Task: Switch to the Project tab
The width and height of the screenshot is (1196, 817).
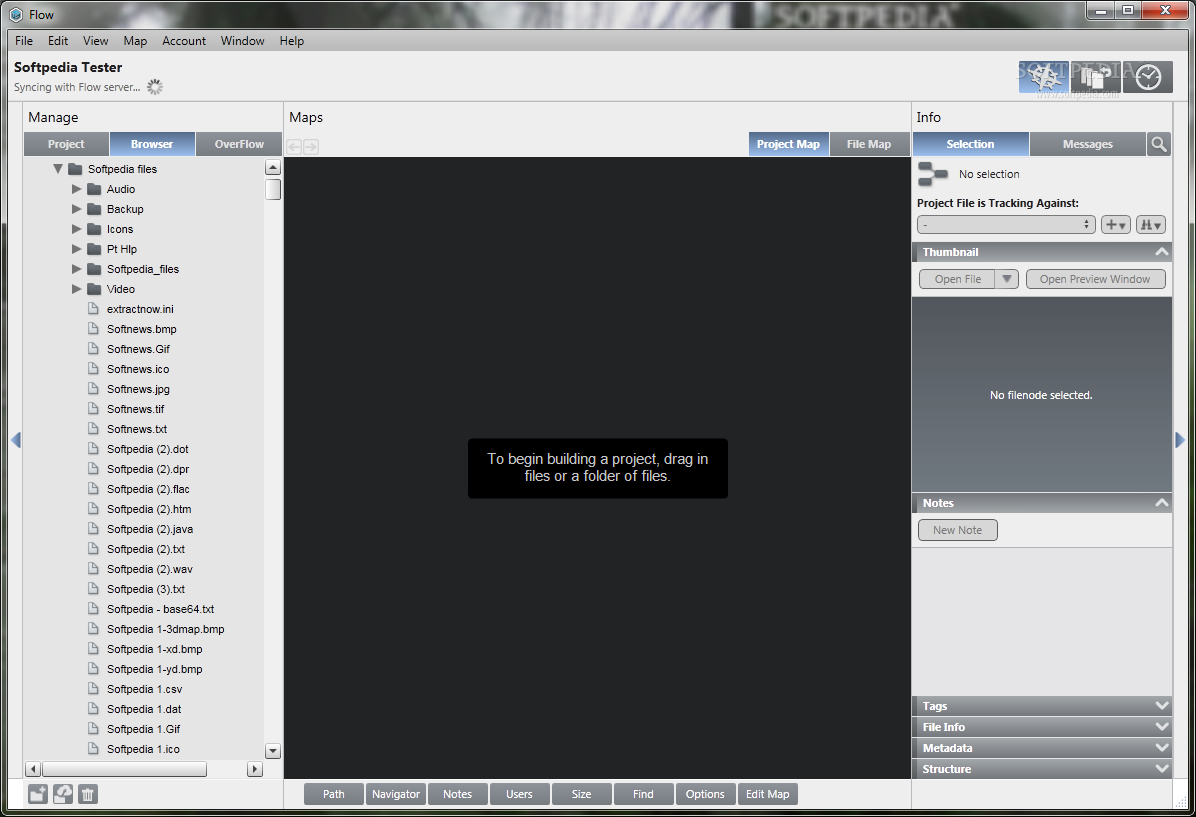Action: (x=66, y=144)
